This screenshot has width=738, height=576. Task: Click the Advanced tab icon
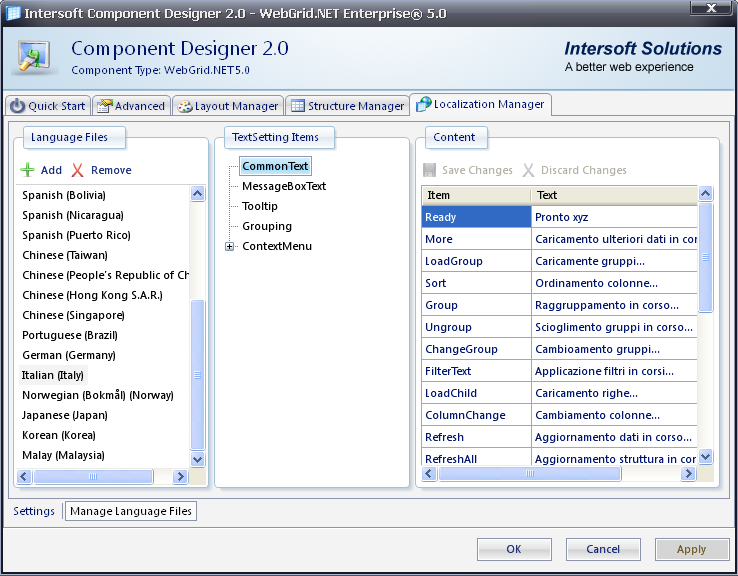105,106
